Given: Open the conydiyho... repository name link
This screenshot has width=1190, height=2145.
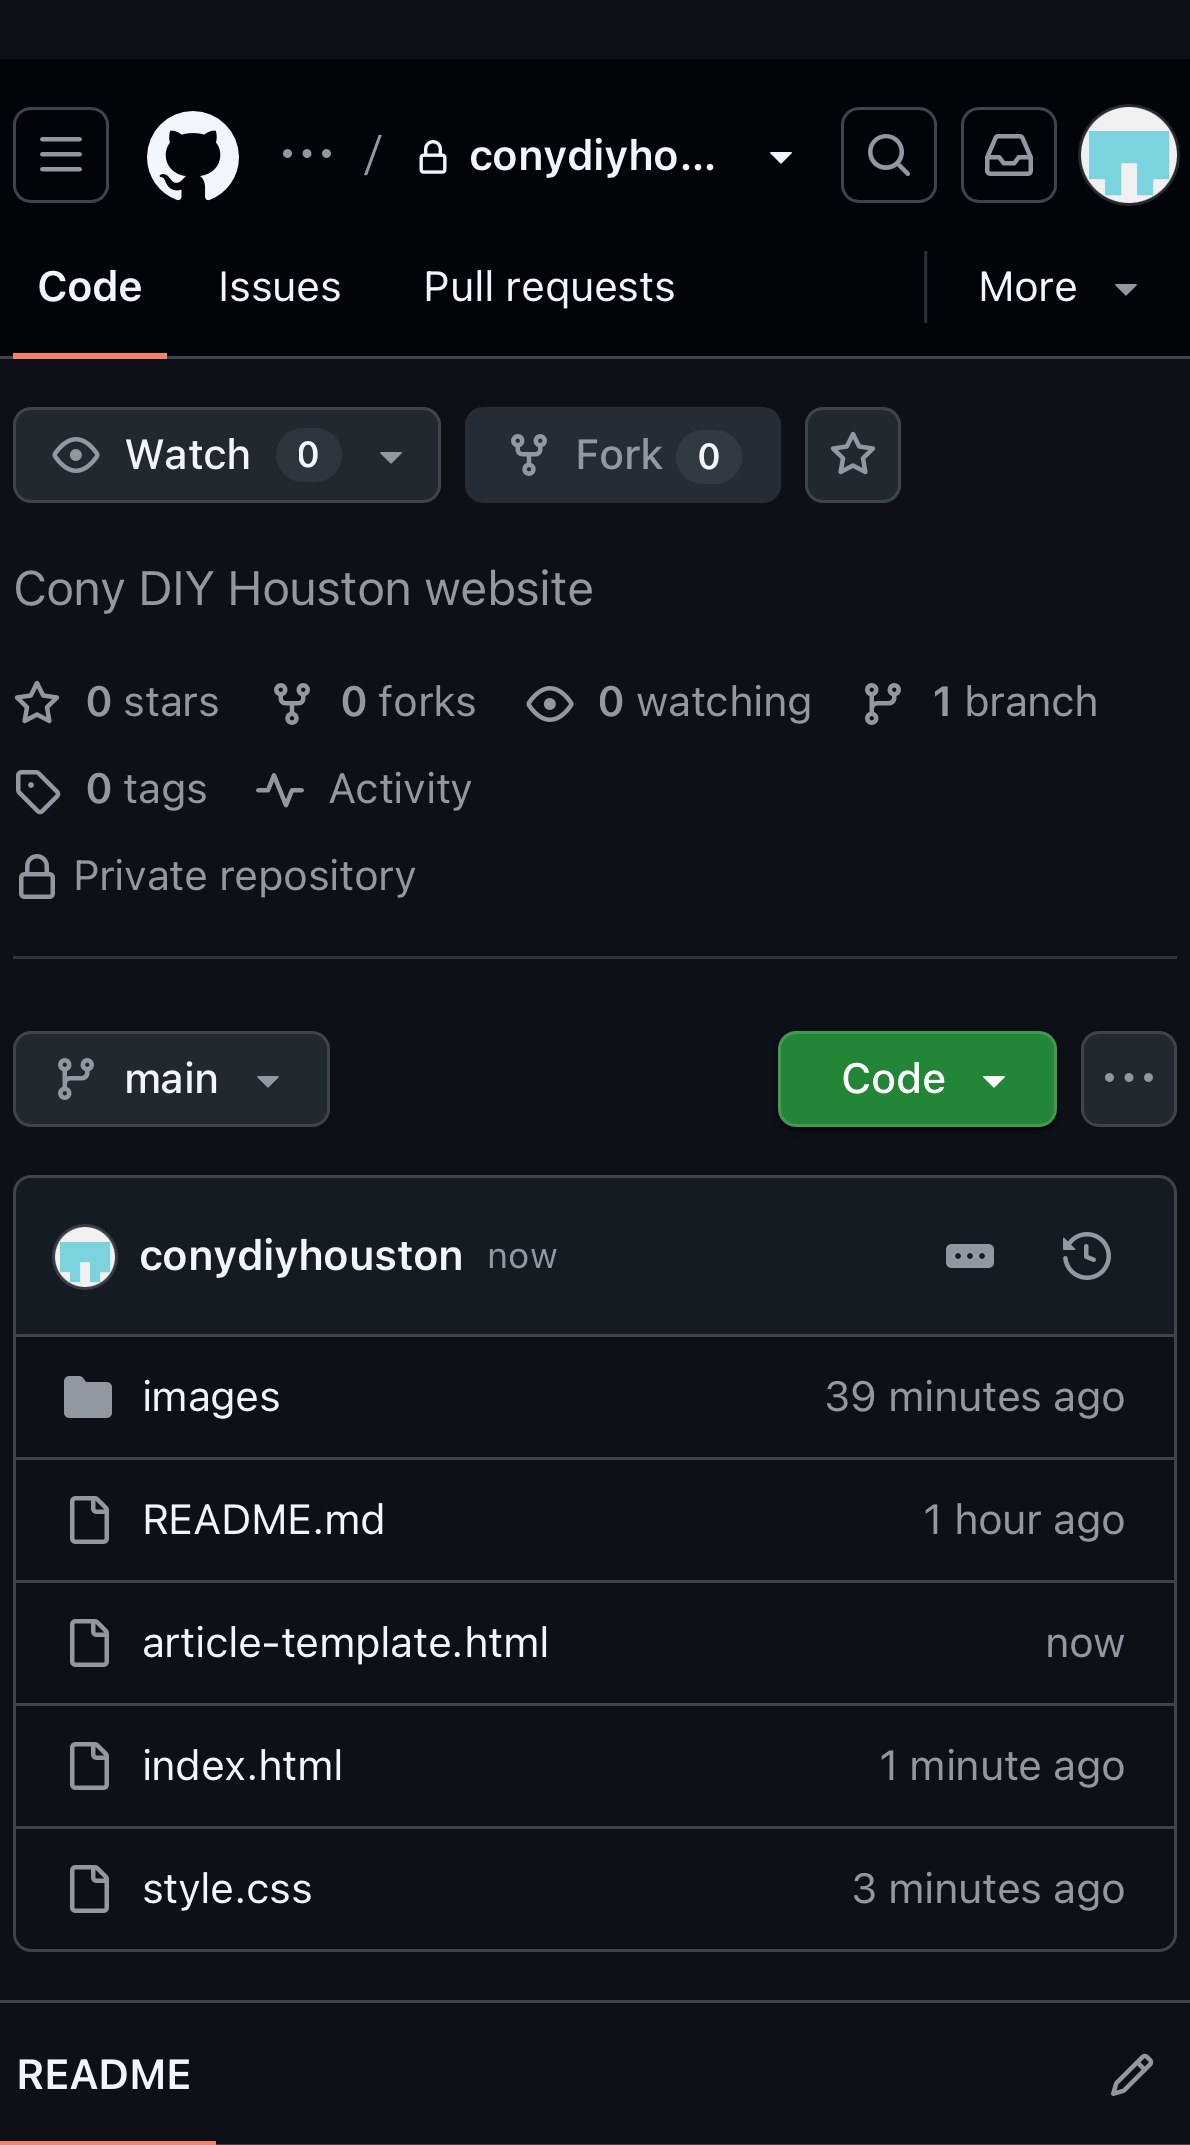Looking at the screenshot, I should (x=593, y=156).
